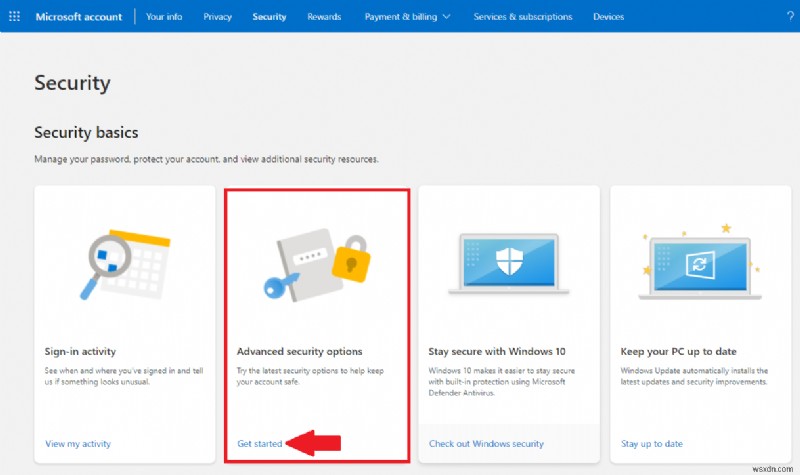The width and height of the screenshot is (800, 475).
Task: Open the Rewards tab
Action: tap(324, 16)
